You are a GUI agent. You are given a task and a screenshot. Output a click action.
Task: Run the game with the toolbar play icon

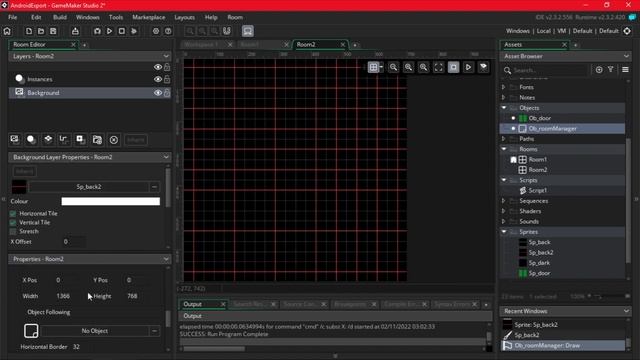click(x=109, y=31)
